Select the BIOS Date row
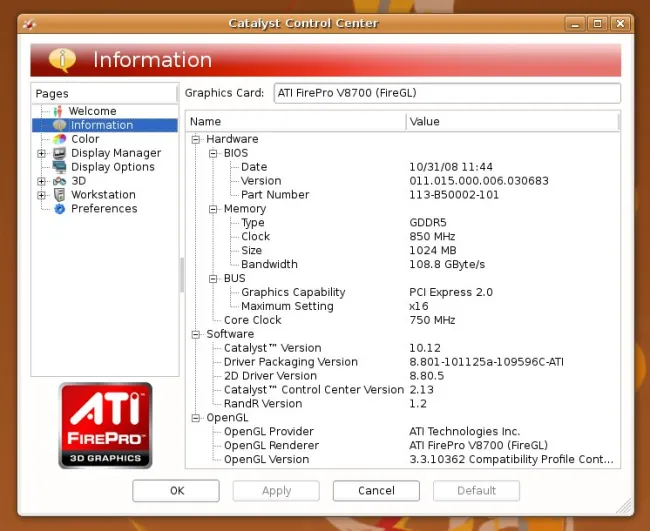This screenshot has height=531, width=650. point(402,167)
